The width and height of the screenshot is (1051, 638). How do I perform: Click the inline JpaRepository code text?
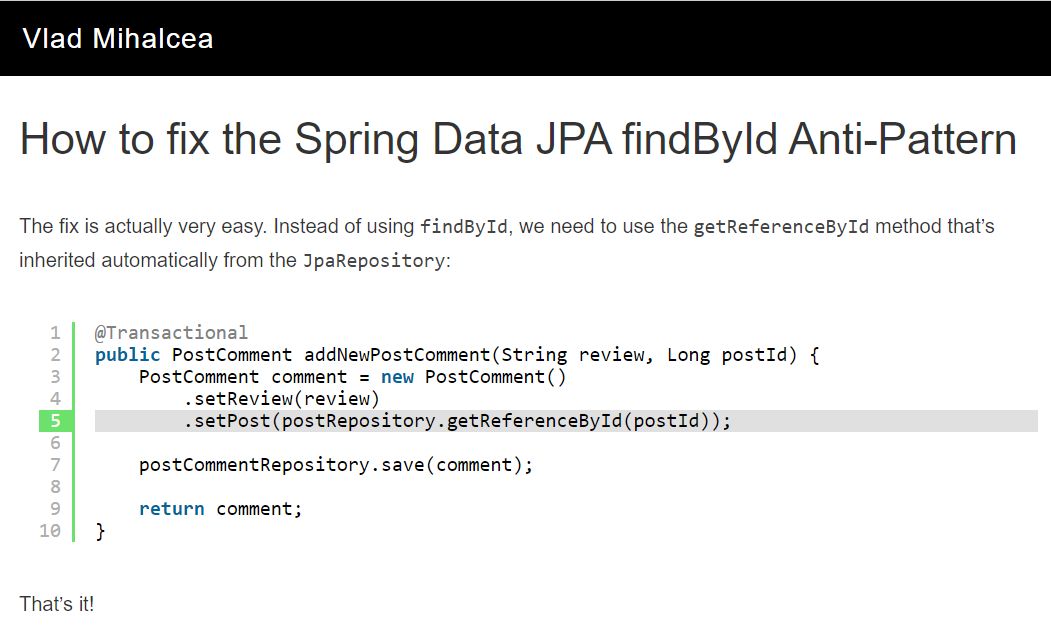(x=373, y=260)
